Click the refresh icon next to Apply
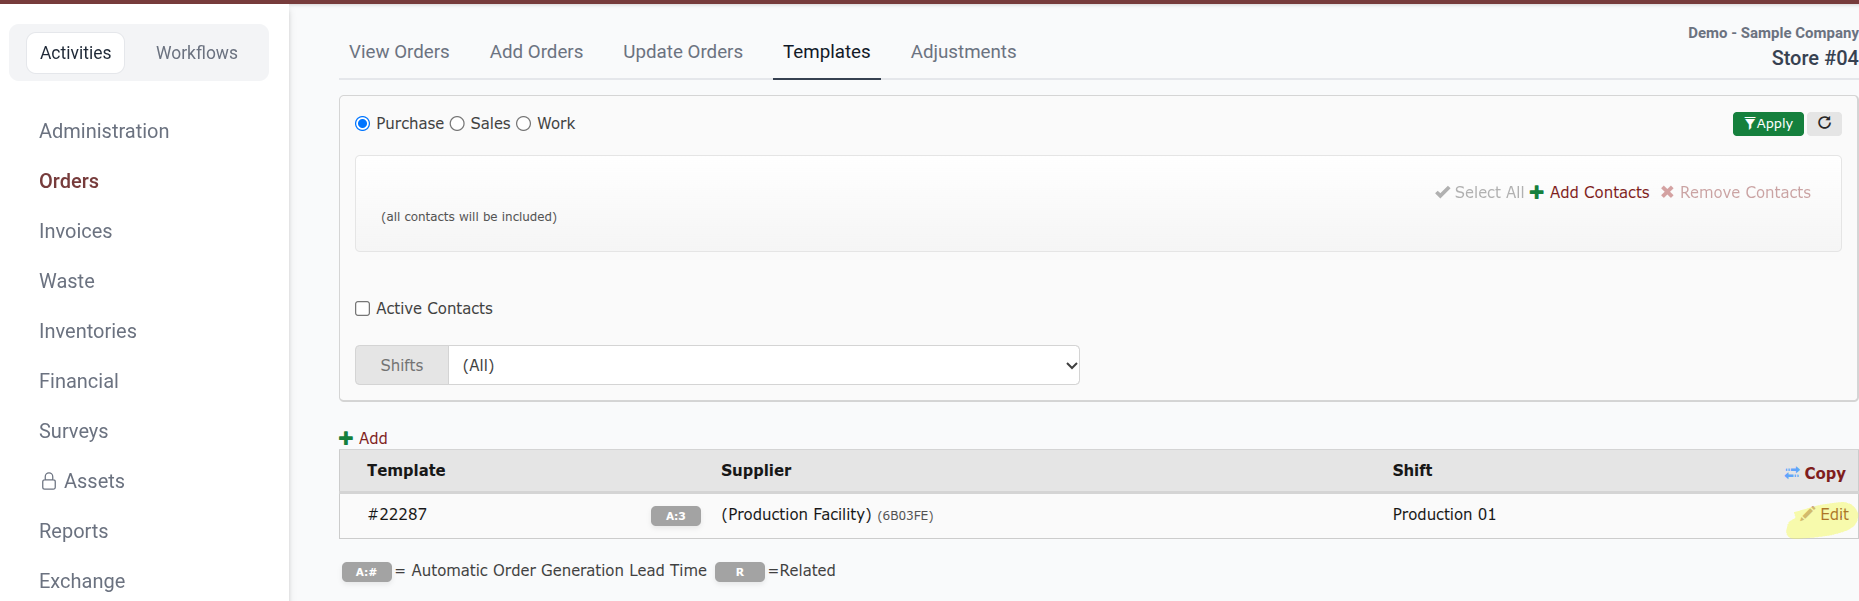The image size is (1859, 601). click(x=1824, y=123)
